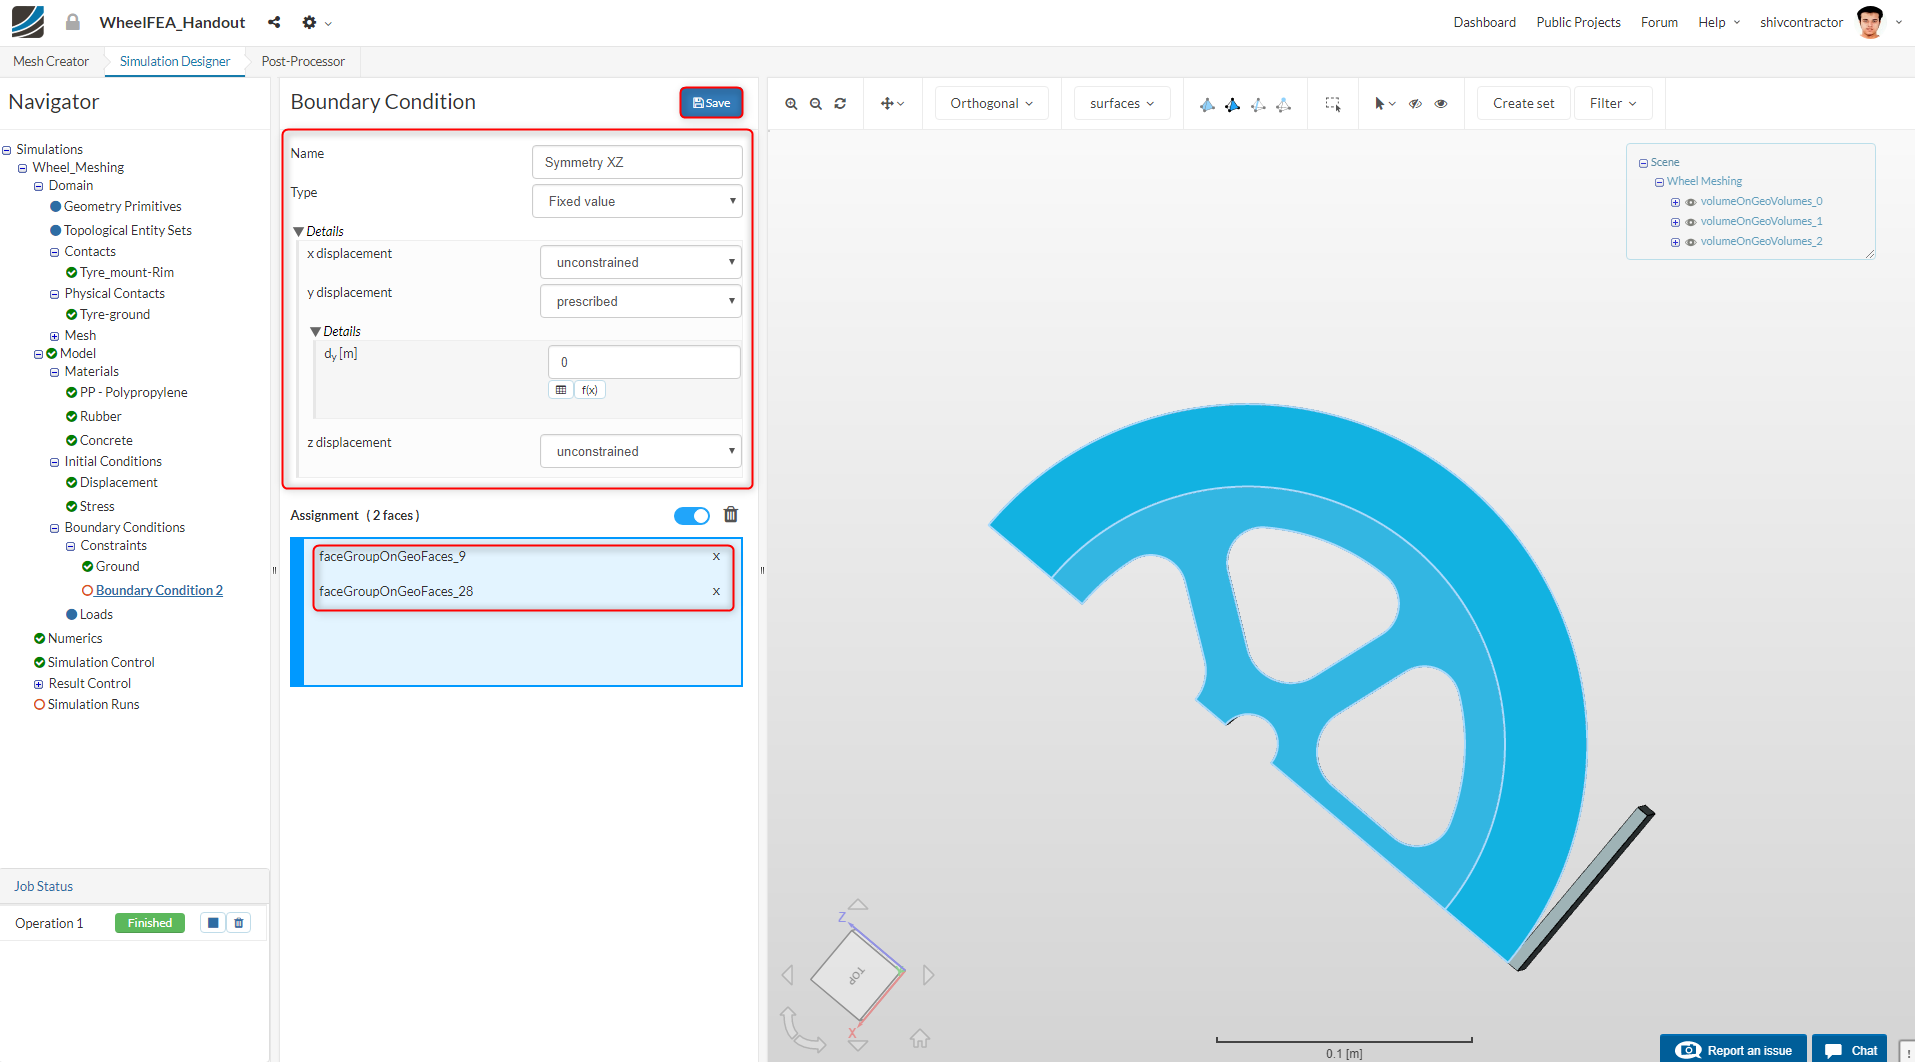Expand volumeOnGeoVolumes_1 in scene tree
This screenshot has width=1915, height=1062.
click(1675, 222)
